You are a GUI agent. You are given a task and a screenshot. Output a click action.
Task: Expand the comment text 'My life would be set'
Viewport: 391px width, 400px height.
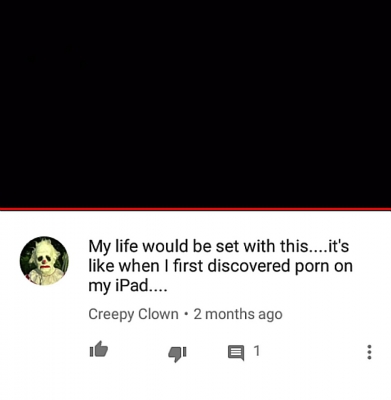[219, 246]
